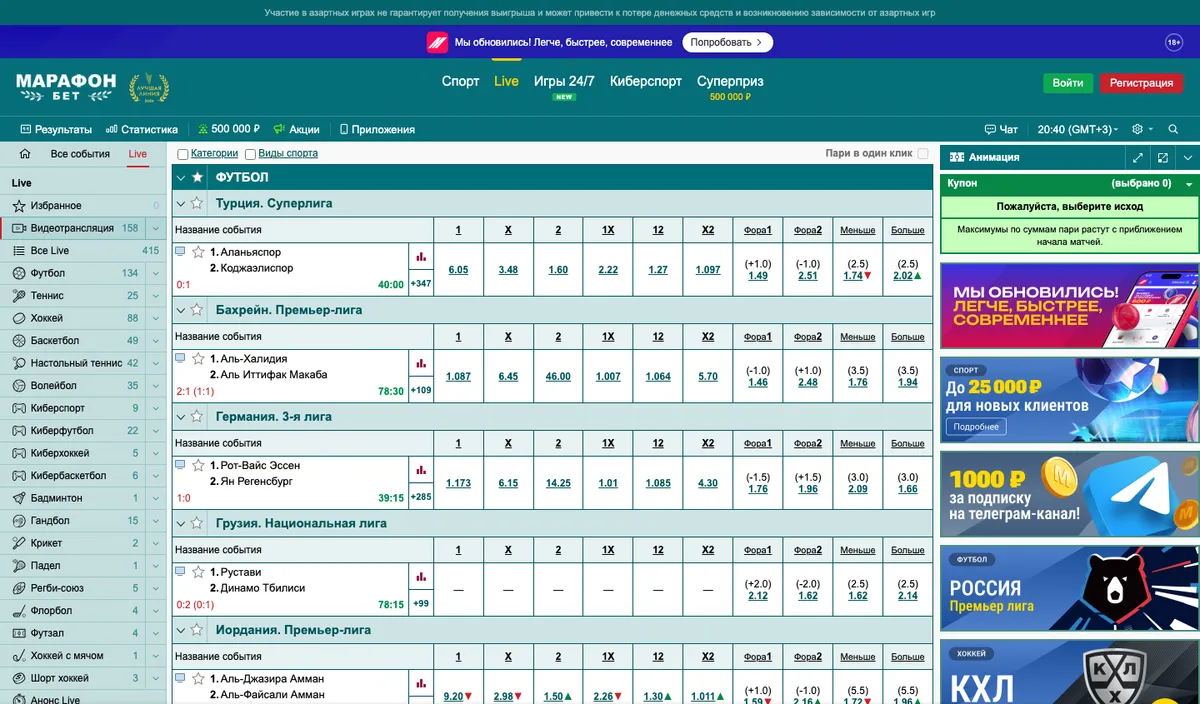Viewport: 1200px width, 704px height.
Task: Pop out the Анимация panel in a window
Action: [x=1163, y=157]
